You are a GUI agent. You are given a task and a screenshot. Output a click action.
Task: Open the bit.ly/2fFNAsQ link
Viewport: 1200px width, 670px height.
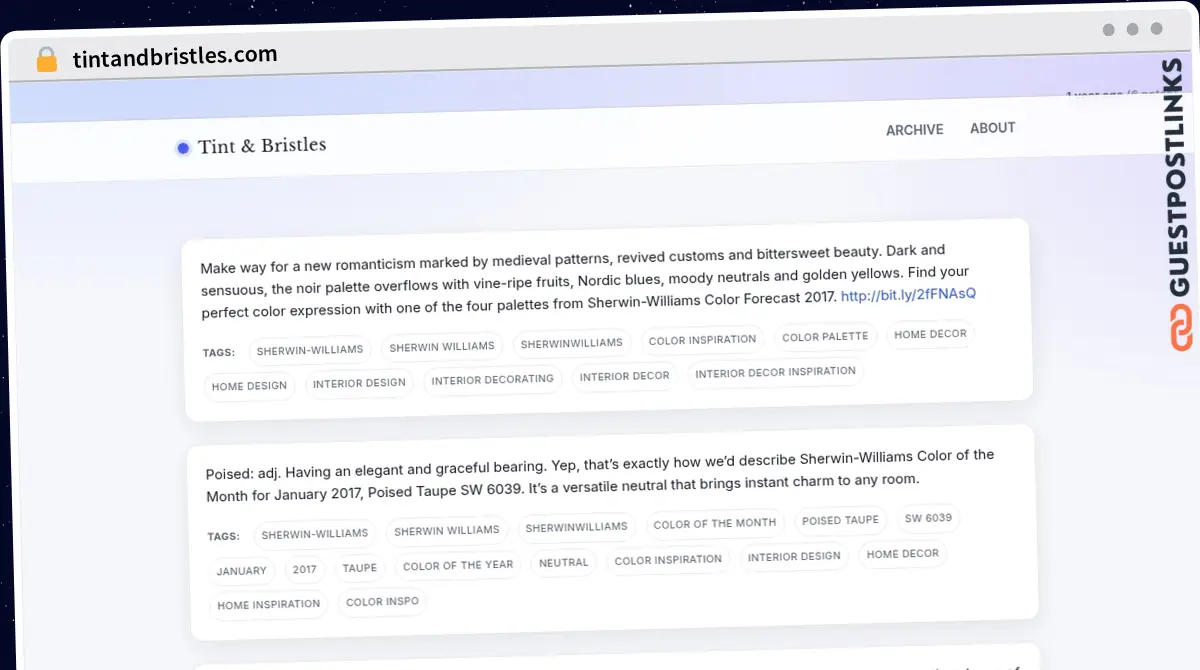(x=908, y=295)
